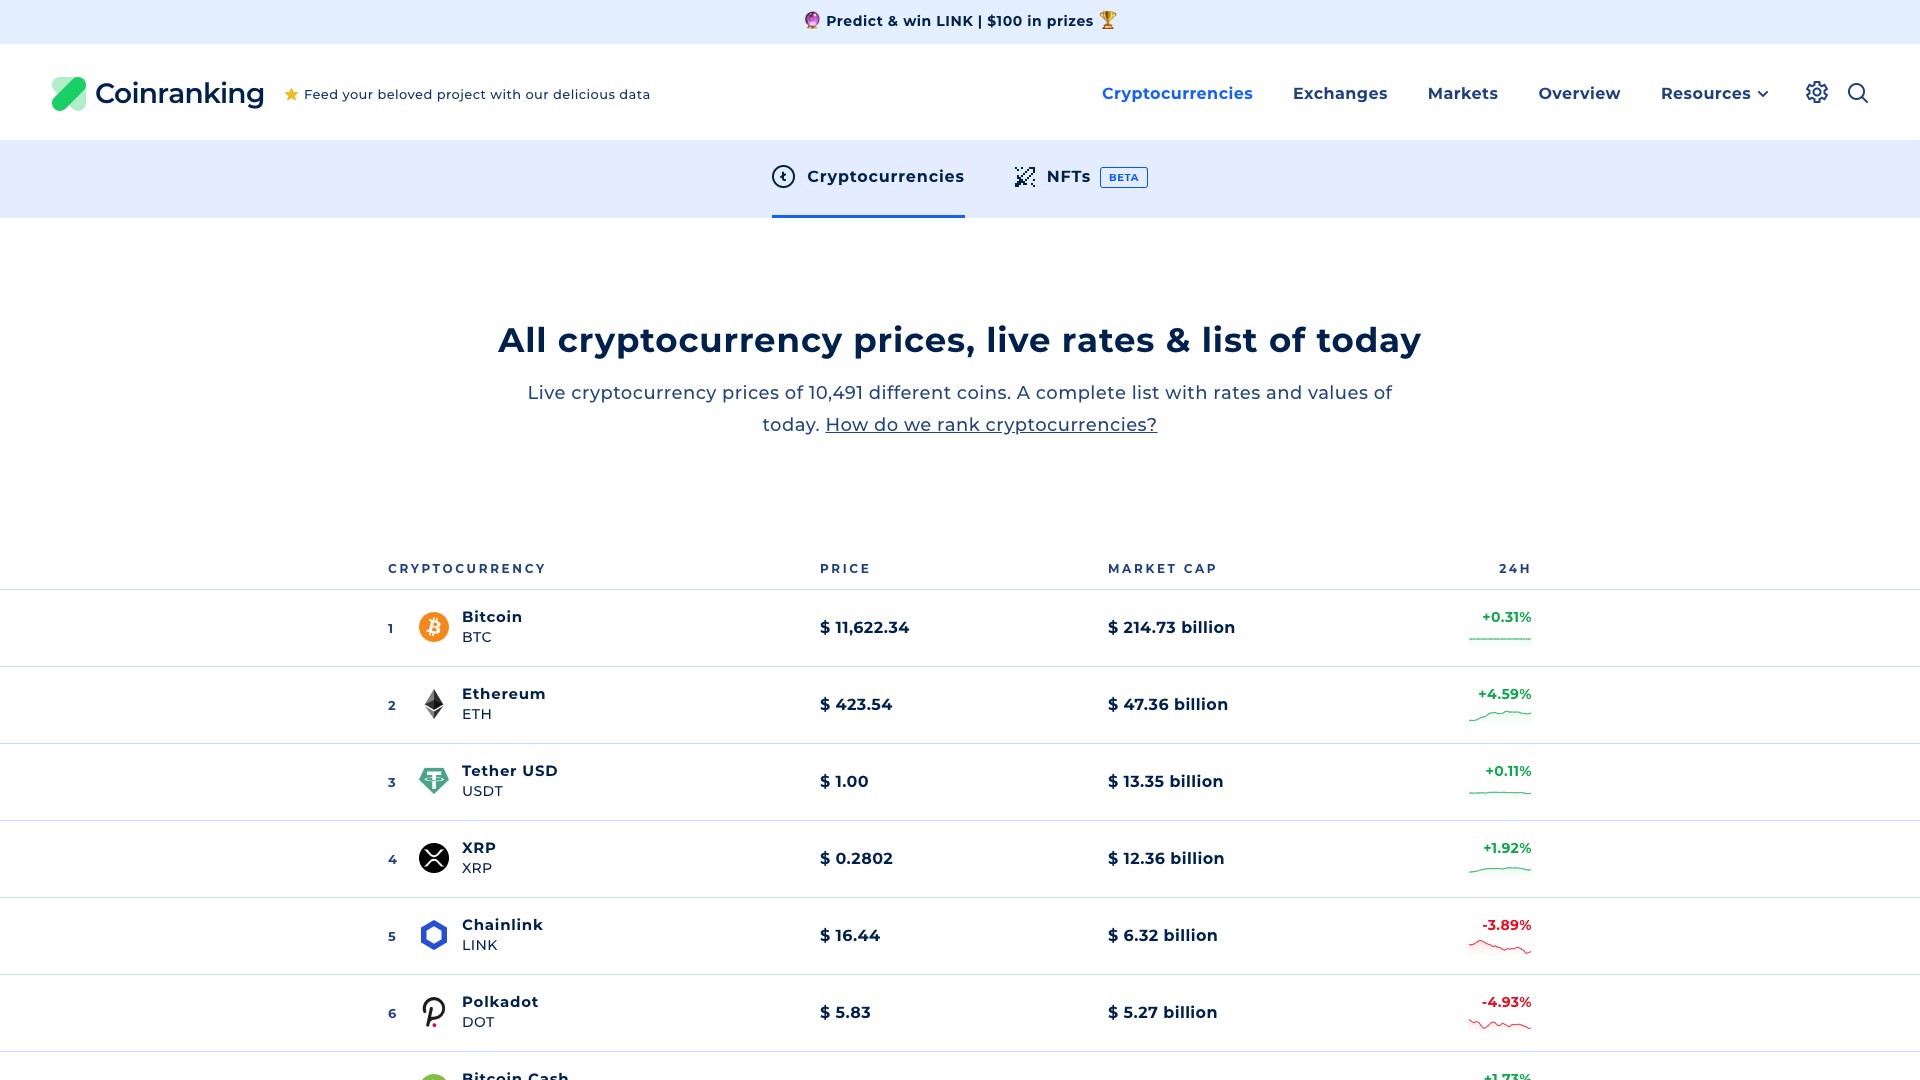Viewport: 1920px width, 1080px height.
Task: Open settings via the gear icon
Action: [x=1816, y=93]
